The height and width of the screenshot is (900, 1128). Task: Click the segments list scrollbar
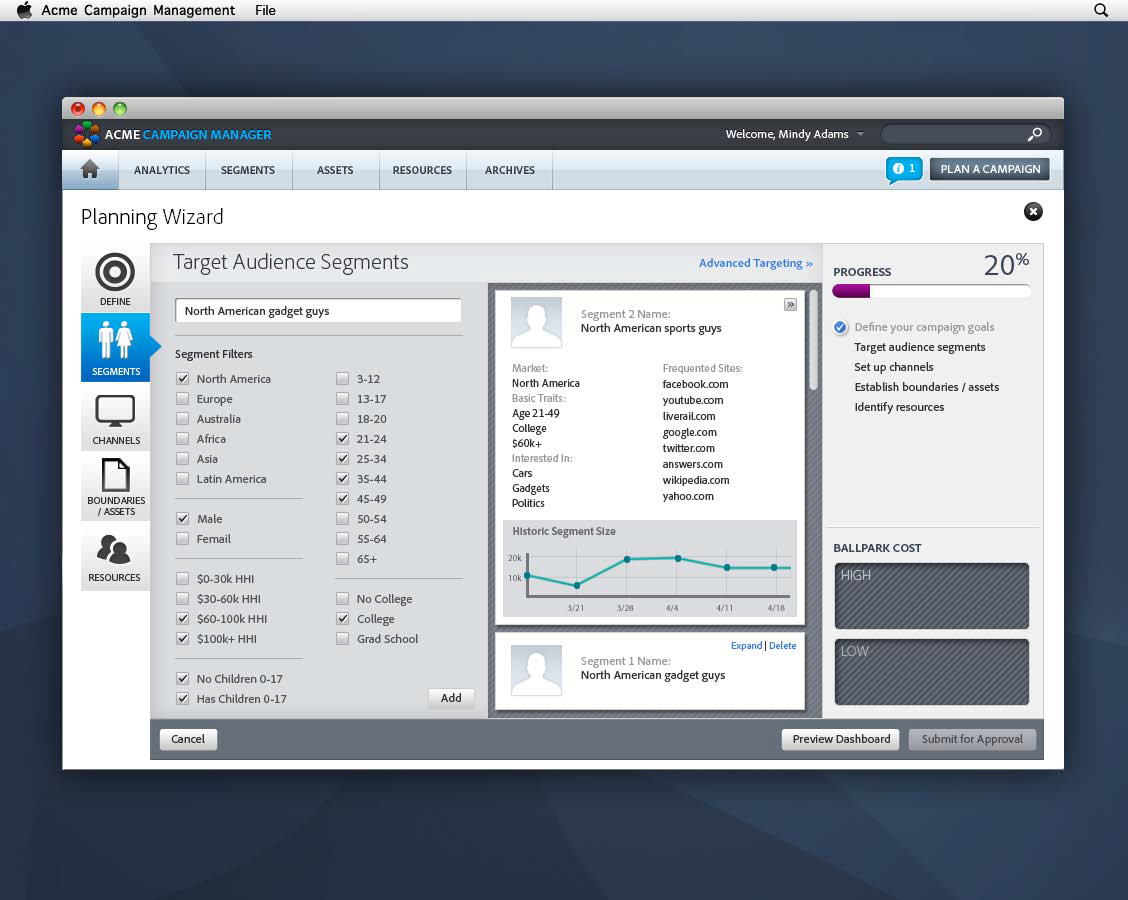(814, 340)
